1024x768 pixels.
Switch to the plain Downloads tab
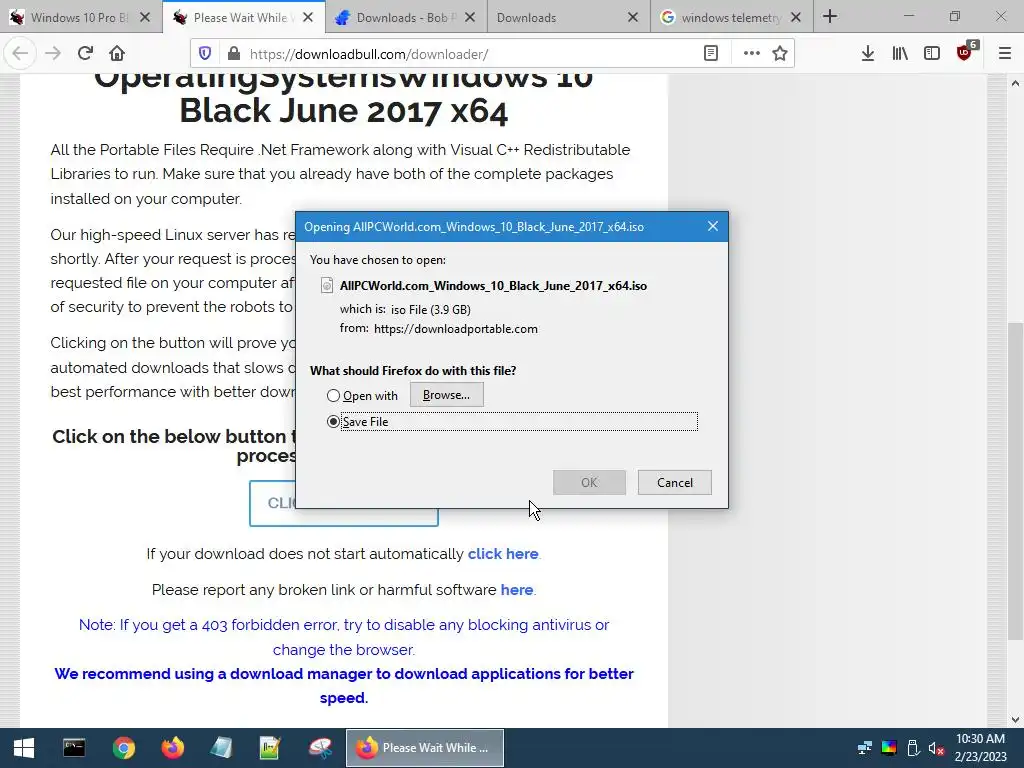(x=568, y=18)
